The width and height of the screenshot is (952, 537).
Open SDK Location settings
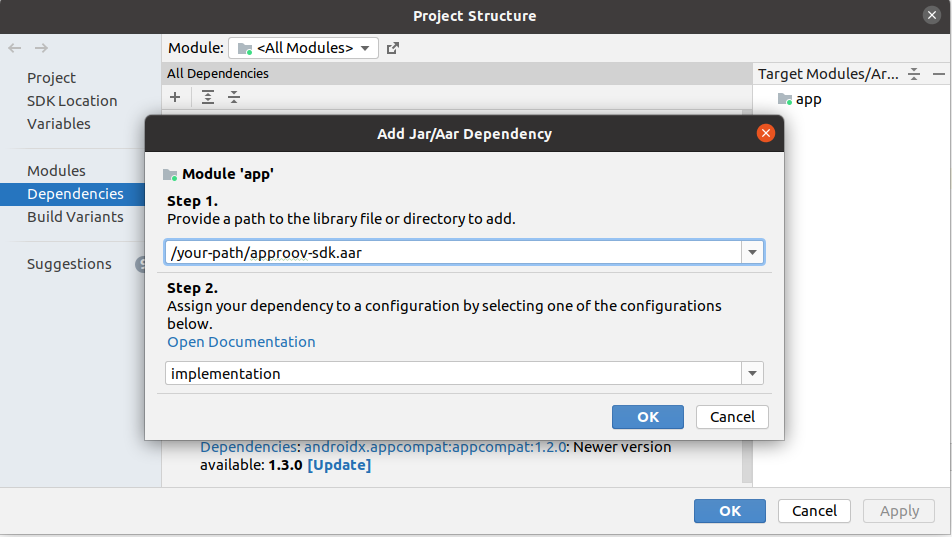(x=72, y=101)
